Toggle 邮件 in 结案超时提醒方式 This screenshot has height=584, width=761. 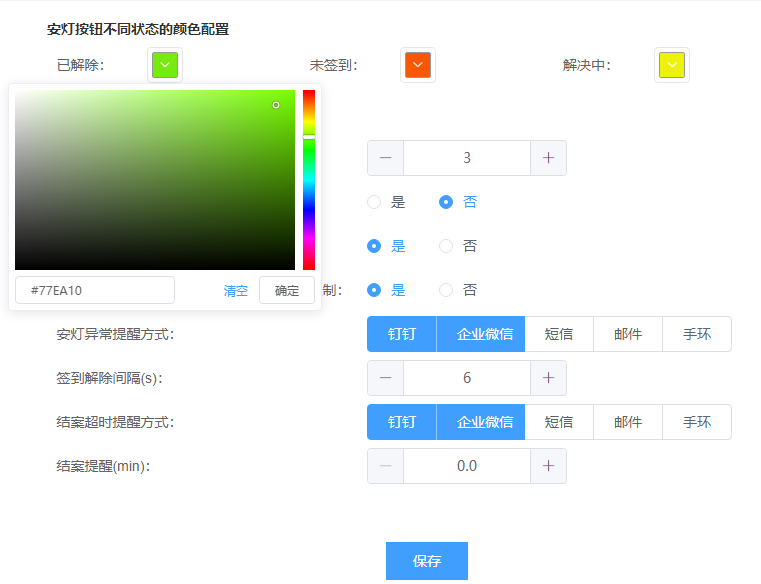(628, 422)
